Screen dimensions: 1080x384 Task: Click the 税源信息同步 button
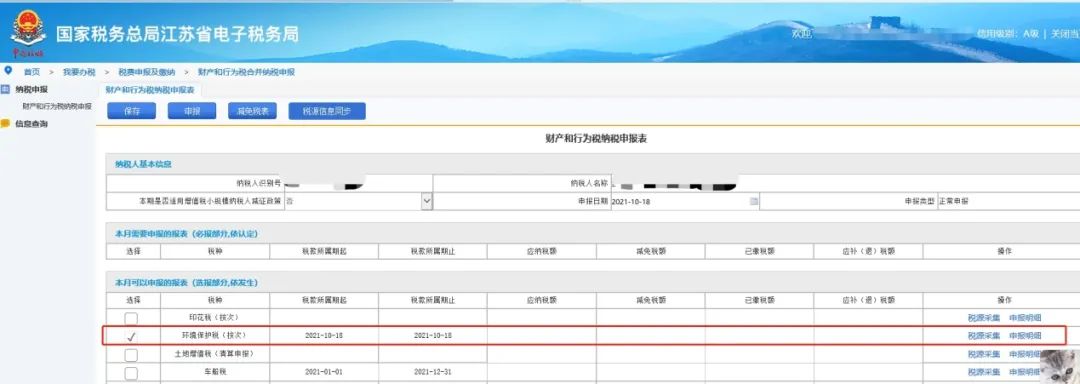pos(327,111)
